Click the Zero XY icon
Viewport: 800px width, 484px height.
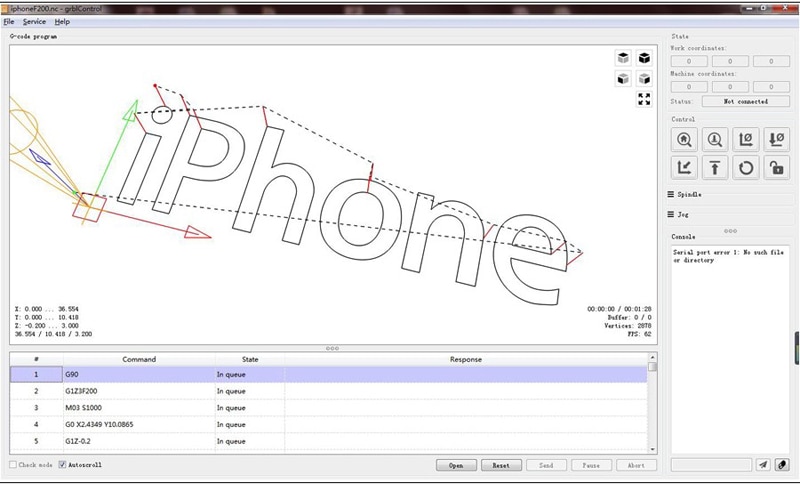745,139
